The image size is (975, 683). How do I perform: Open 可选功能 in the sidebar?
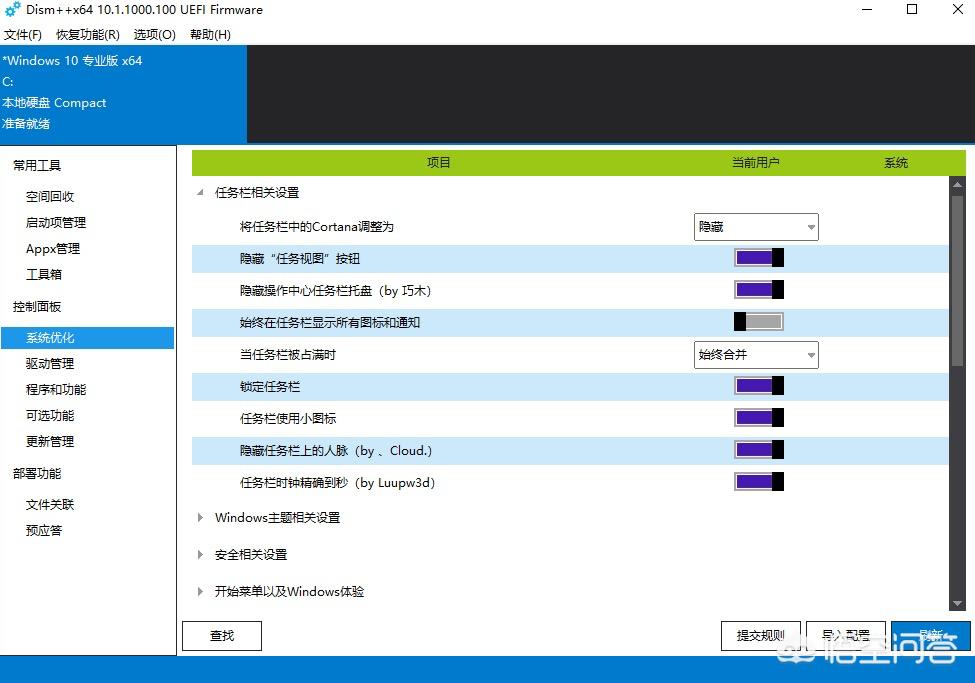point(50,416)
